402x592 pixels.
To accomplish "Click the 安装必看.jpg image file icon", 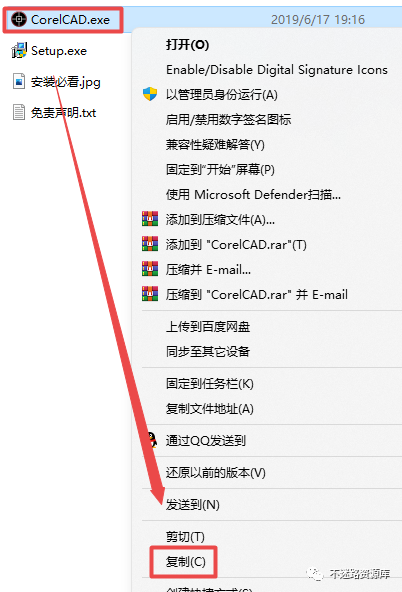I will [19, 81].
